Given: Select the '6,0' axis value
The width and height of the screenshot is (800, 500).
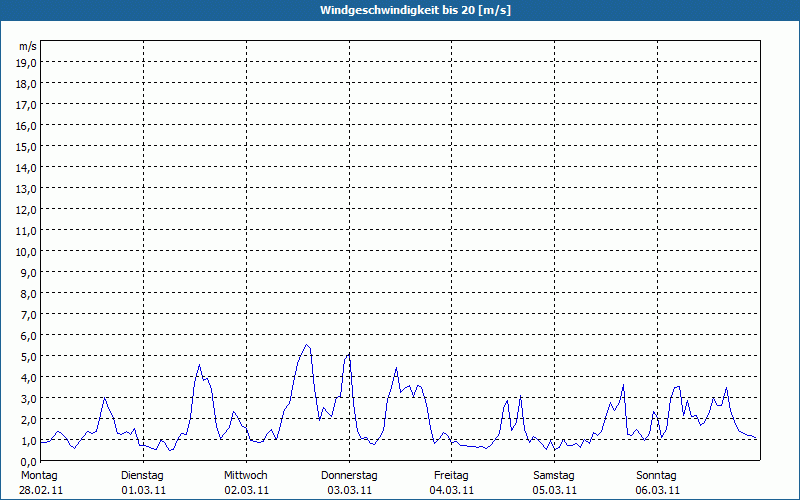Looking at the screenshot, I should click(29, 336).
